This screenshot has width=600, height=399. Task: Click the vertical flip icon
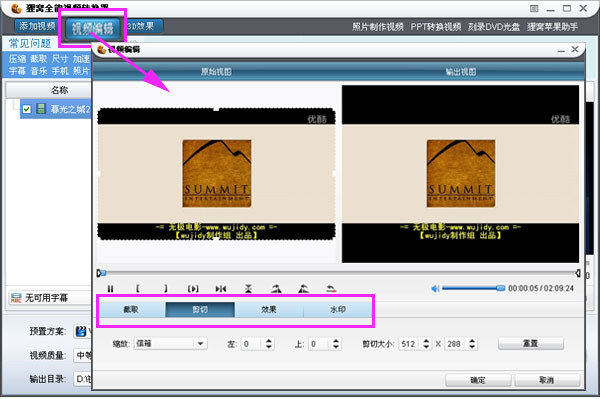248,289
